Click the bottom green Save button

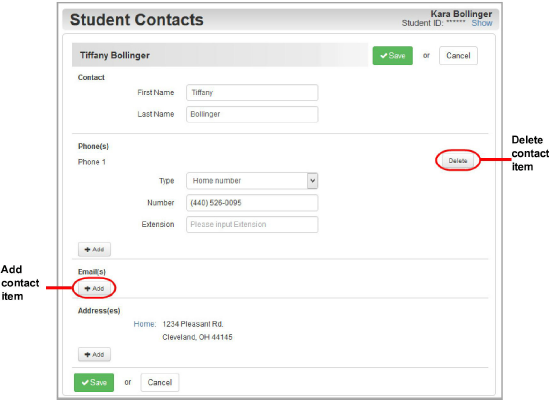click(x=94, y=382)
